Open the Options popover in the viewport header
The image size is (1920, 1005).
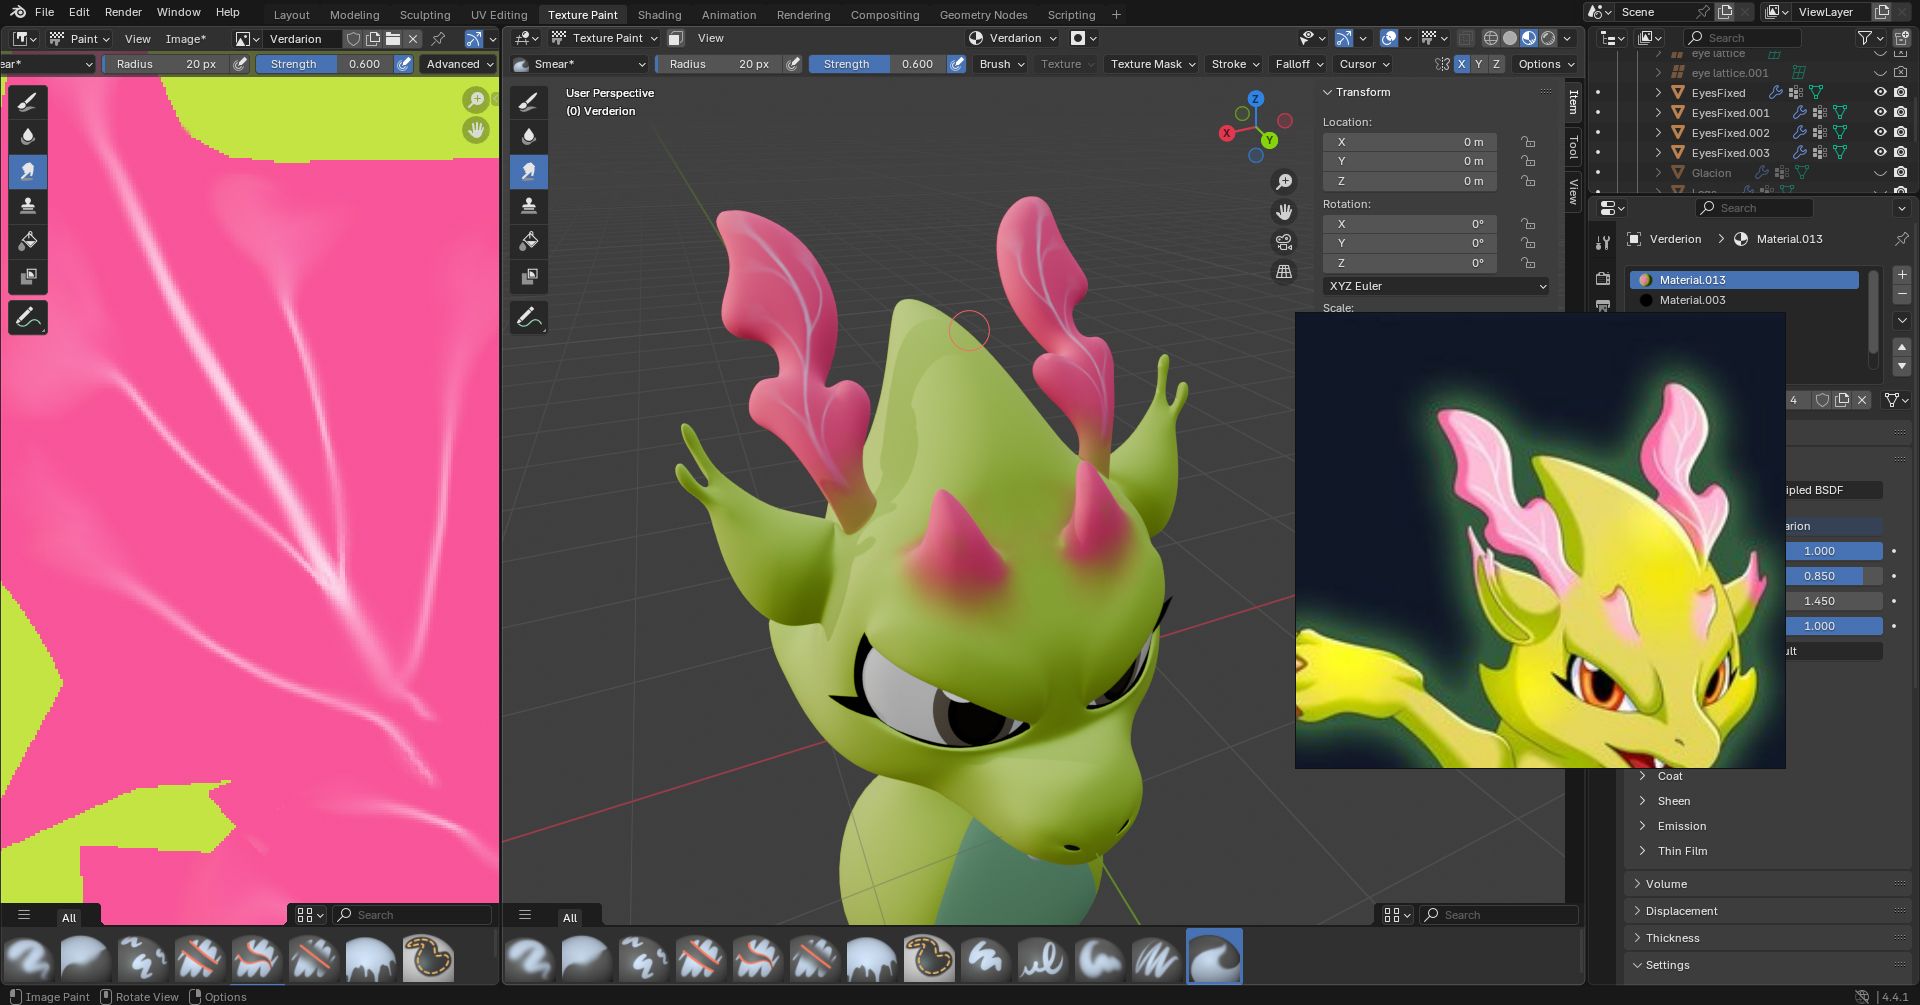(1546, 64)
